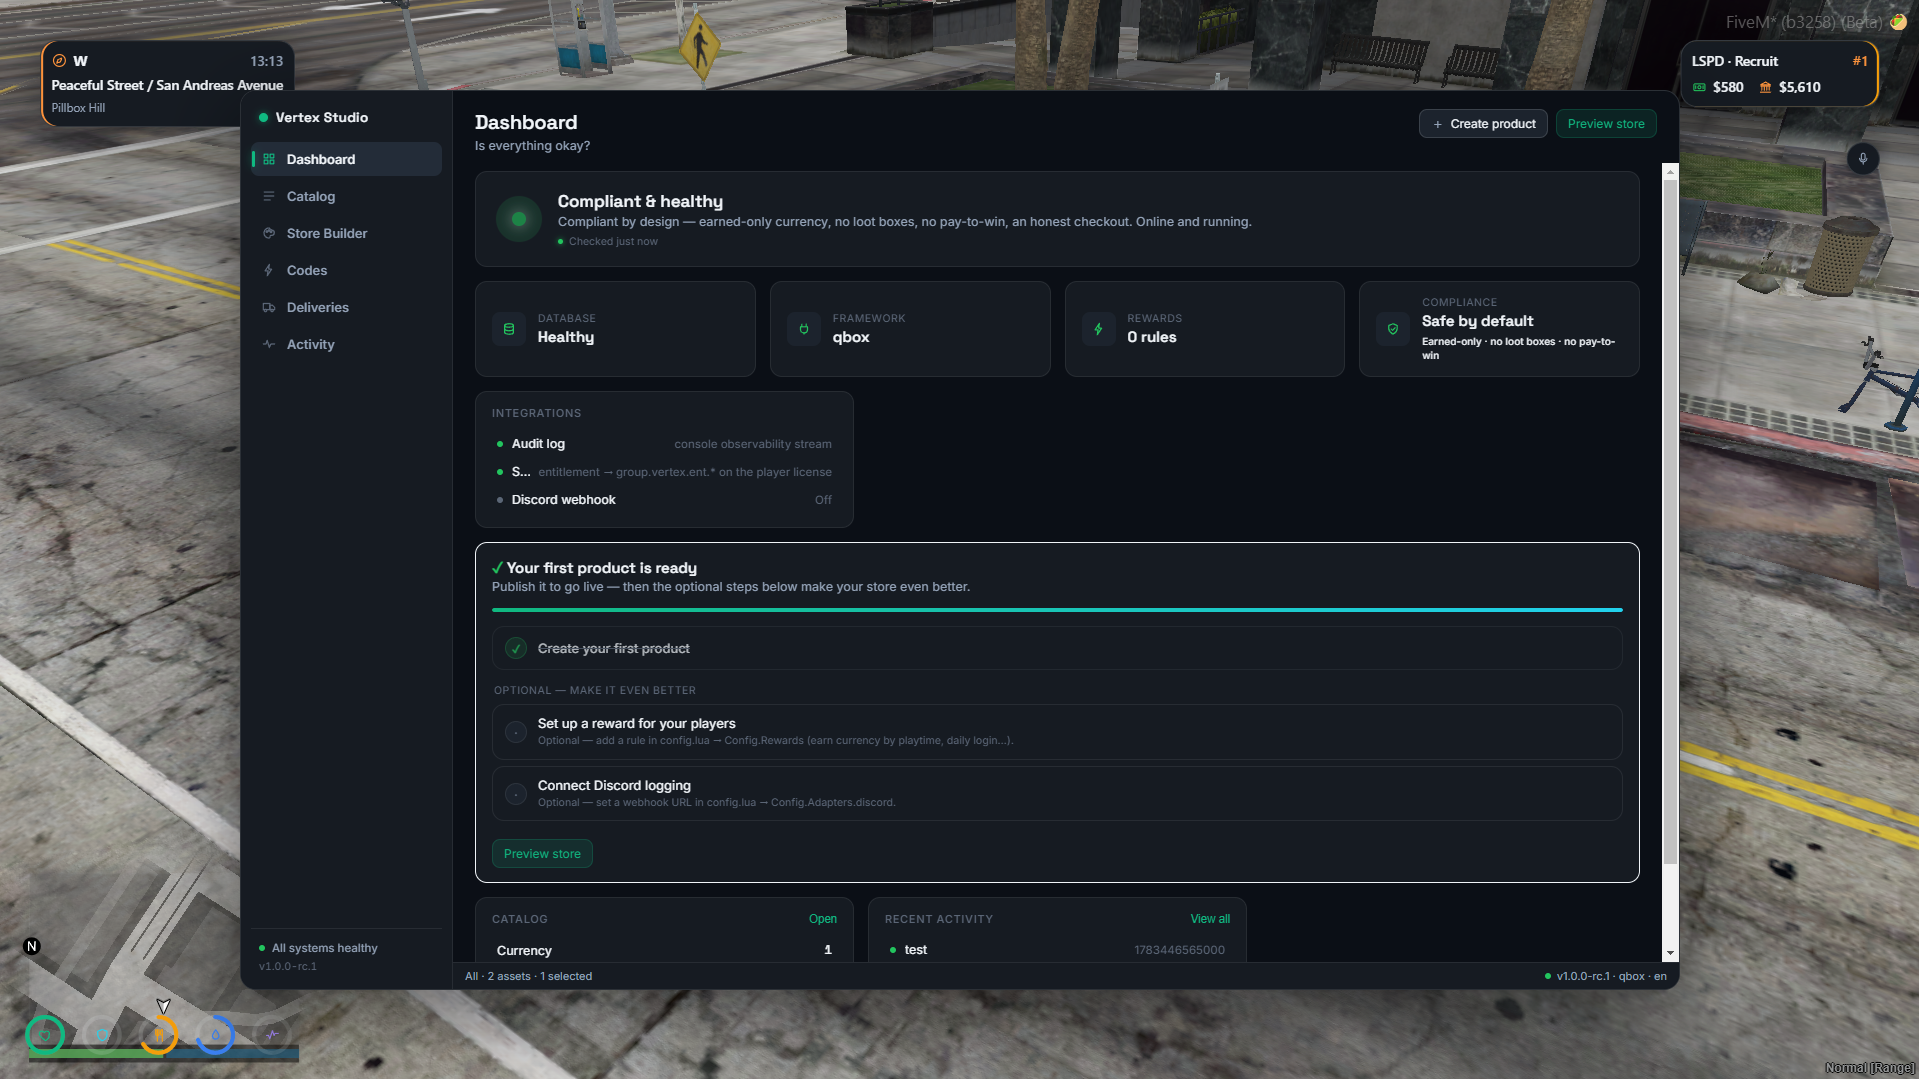1919x1079 pixels.
Task: Check the Set up a reward step circle
Action: [516, 732]
